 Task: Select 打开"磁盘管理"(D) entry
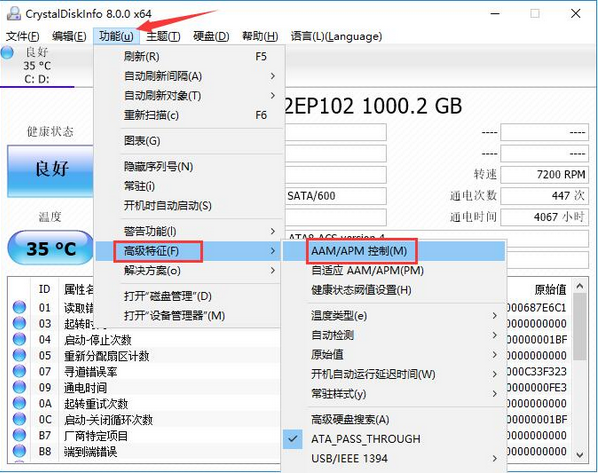pyautogui.click(x=190, y=296)
